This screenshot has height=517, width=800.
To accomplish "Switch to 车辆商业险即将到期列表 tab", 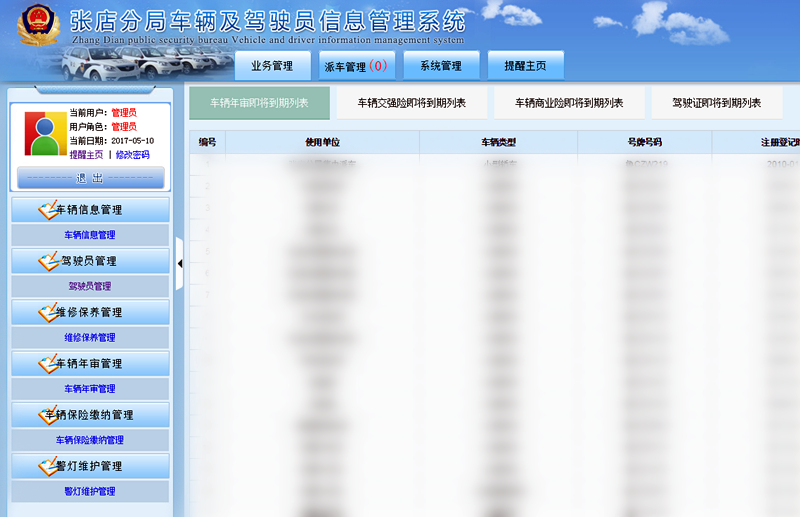I will [x=569, y=103].
